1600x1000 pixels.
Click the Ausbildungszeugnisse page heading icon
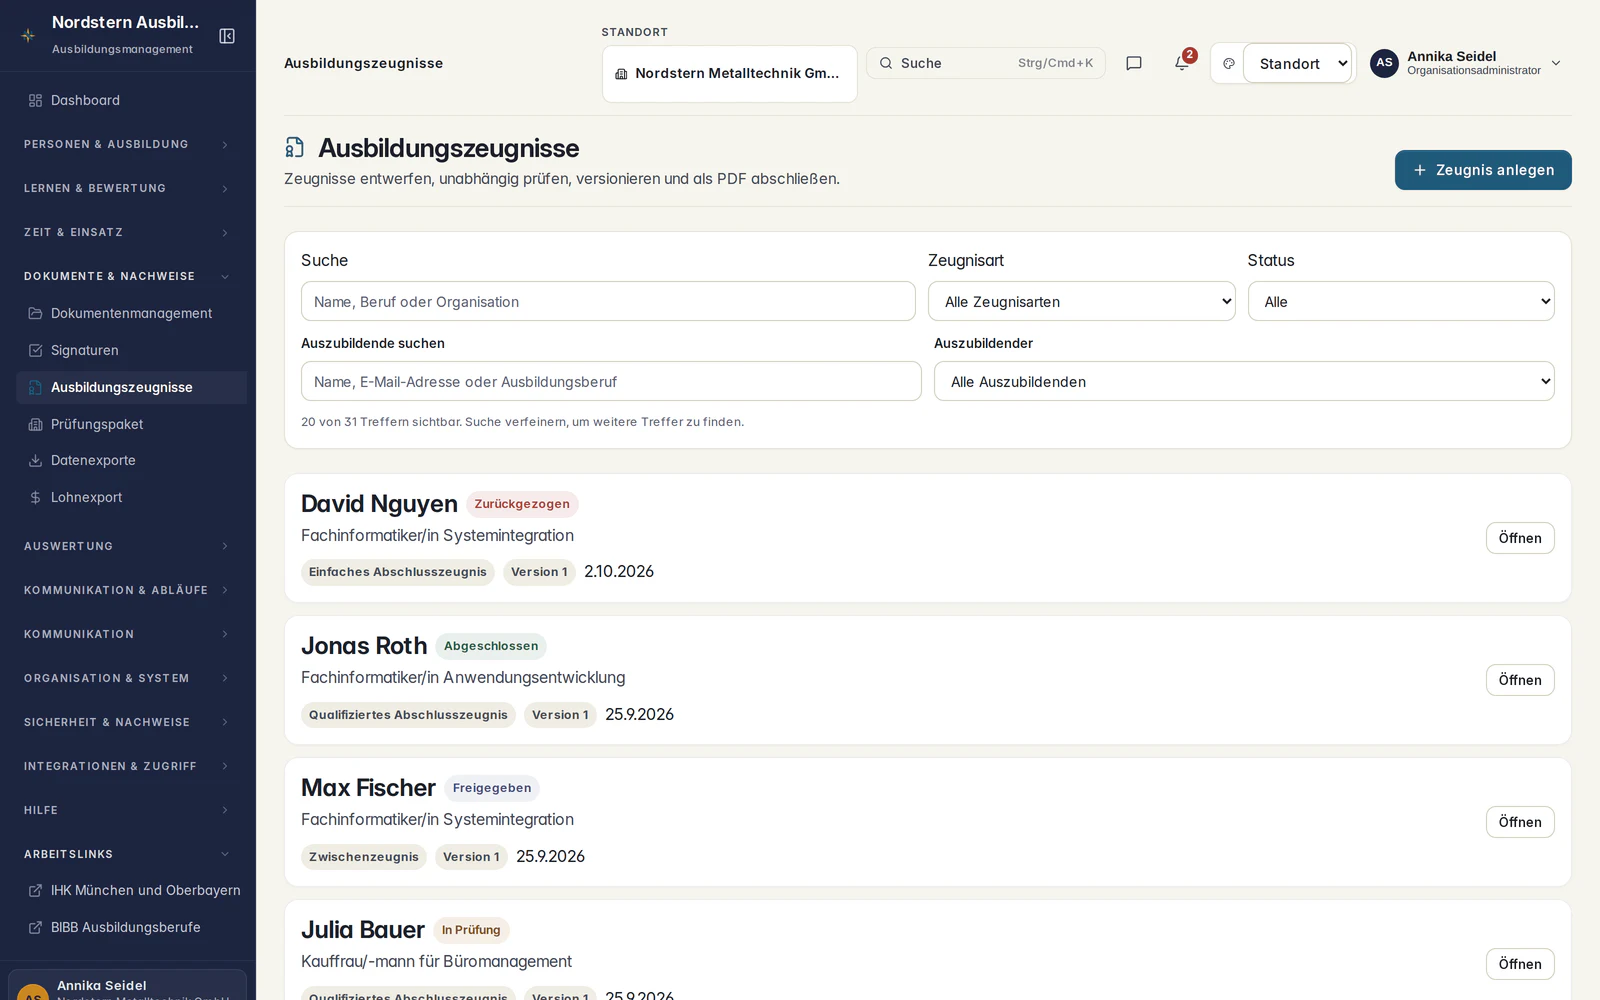295,148
